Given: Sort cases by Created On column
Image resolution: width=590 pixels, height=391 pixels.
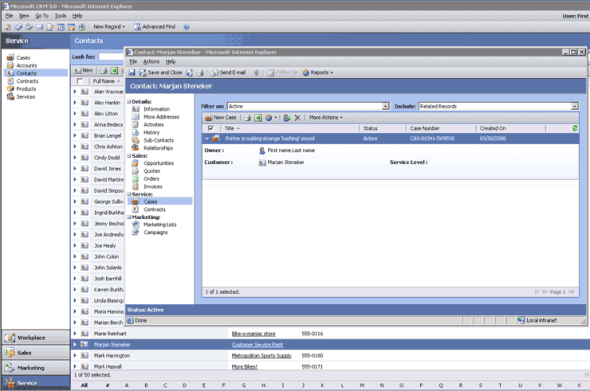Looking at the screenshot, I should pos(493,128).
